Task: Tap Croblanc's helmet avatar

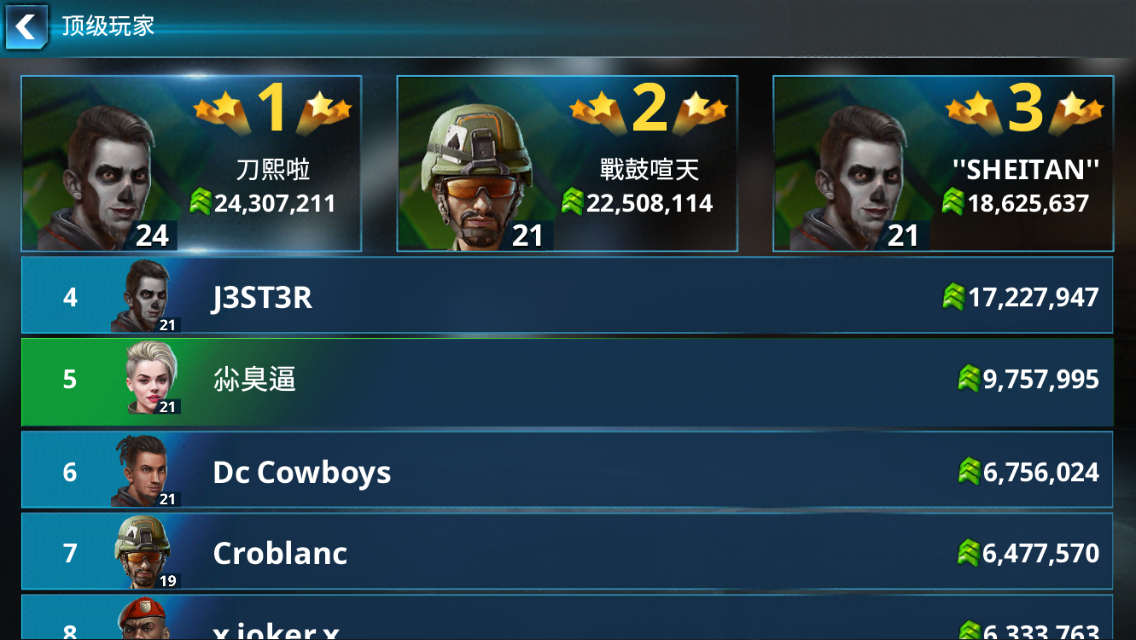Action: [x=144, y=552]
